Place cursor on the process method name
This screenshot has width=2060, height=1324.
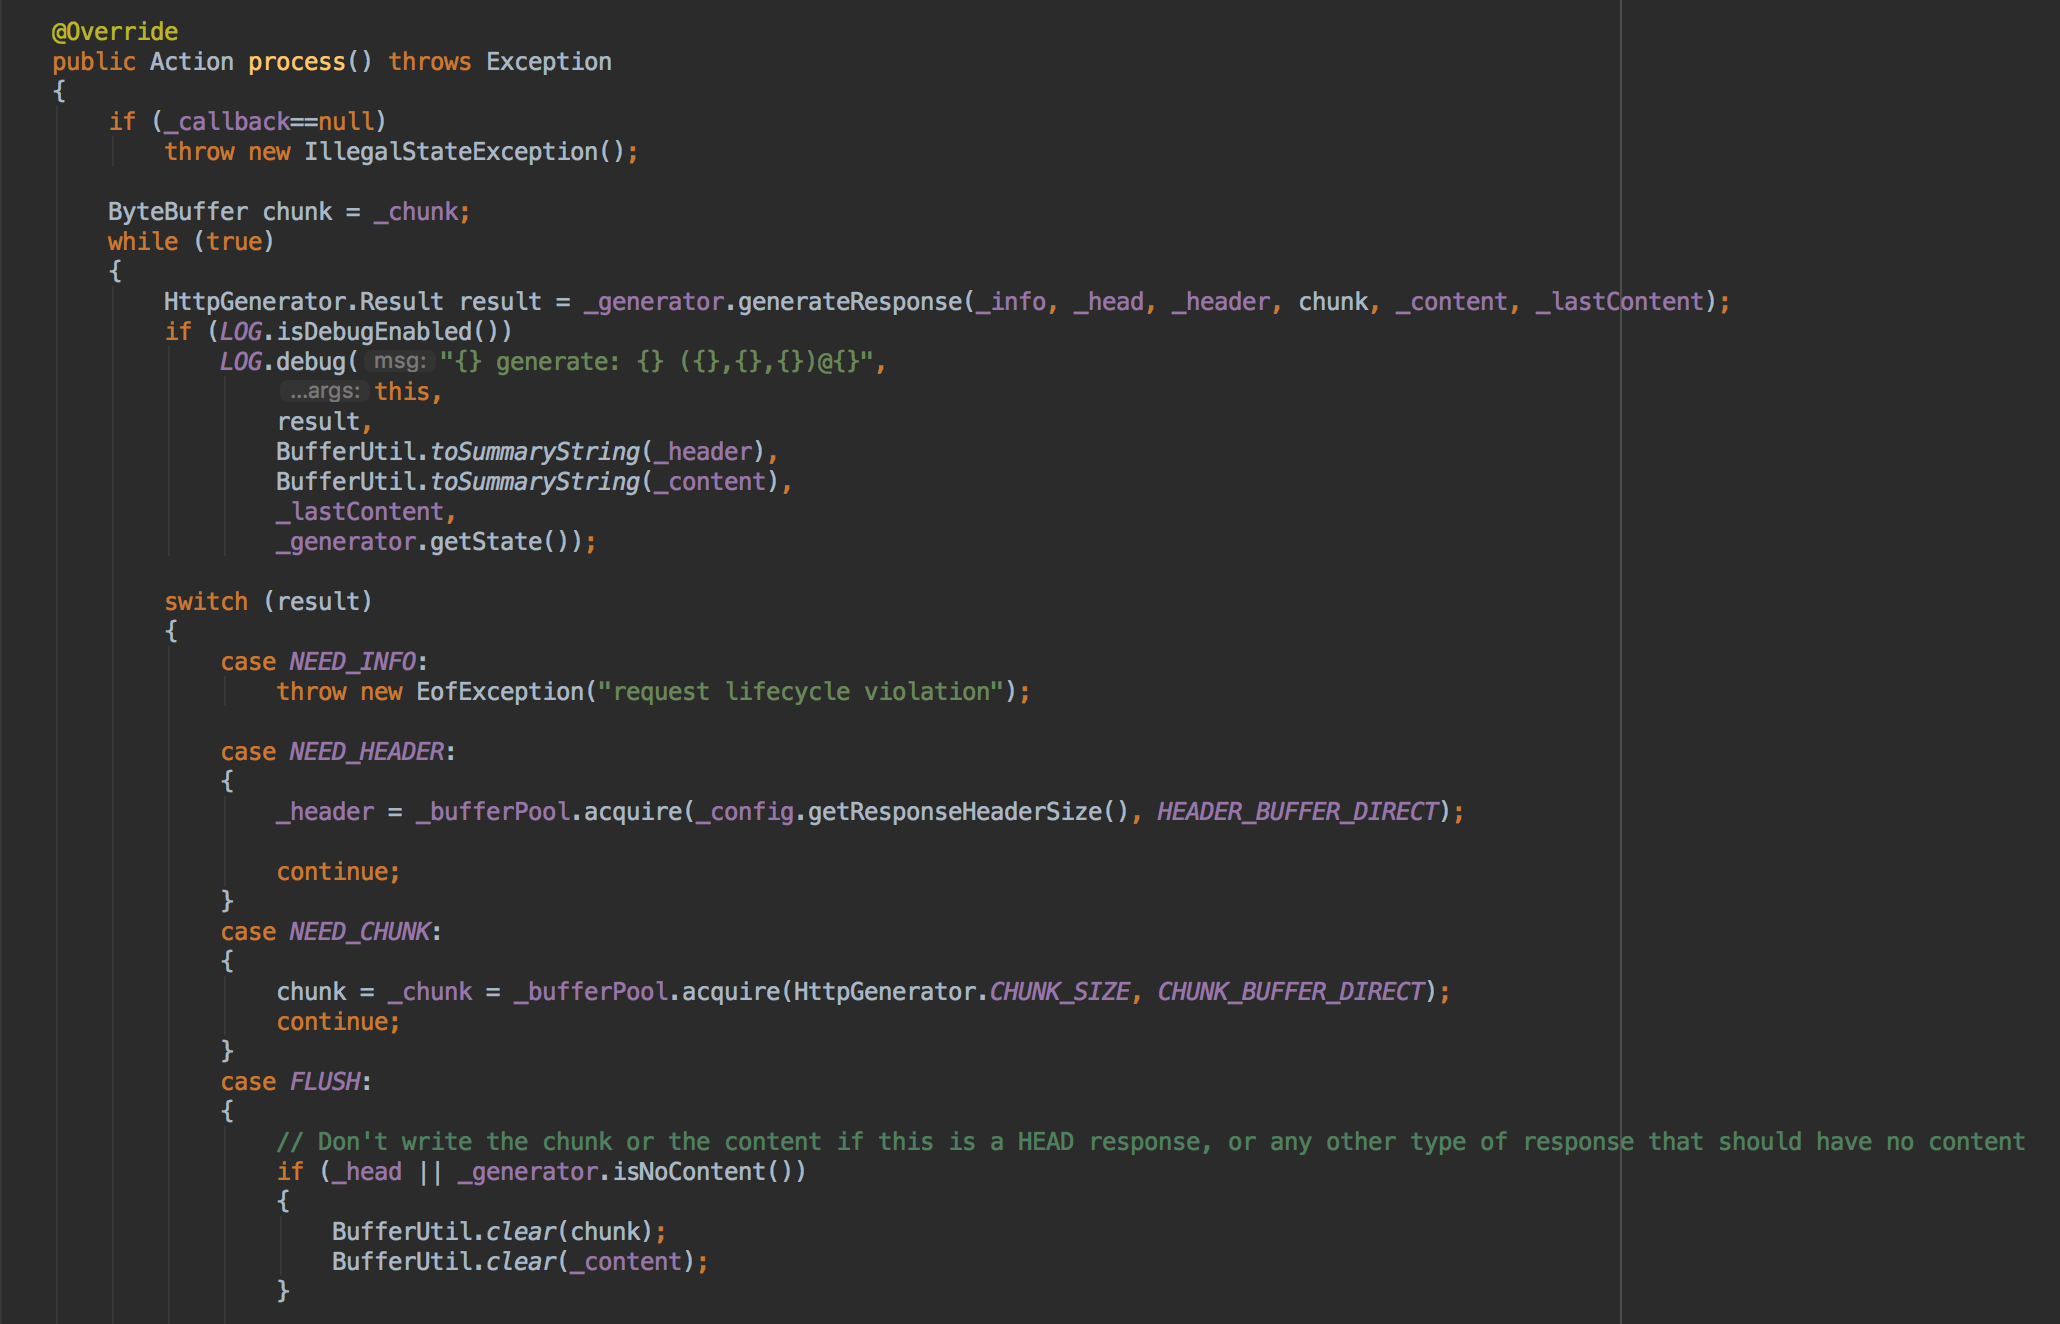(x=296, y=62)
